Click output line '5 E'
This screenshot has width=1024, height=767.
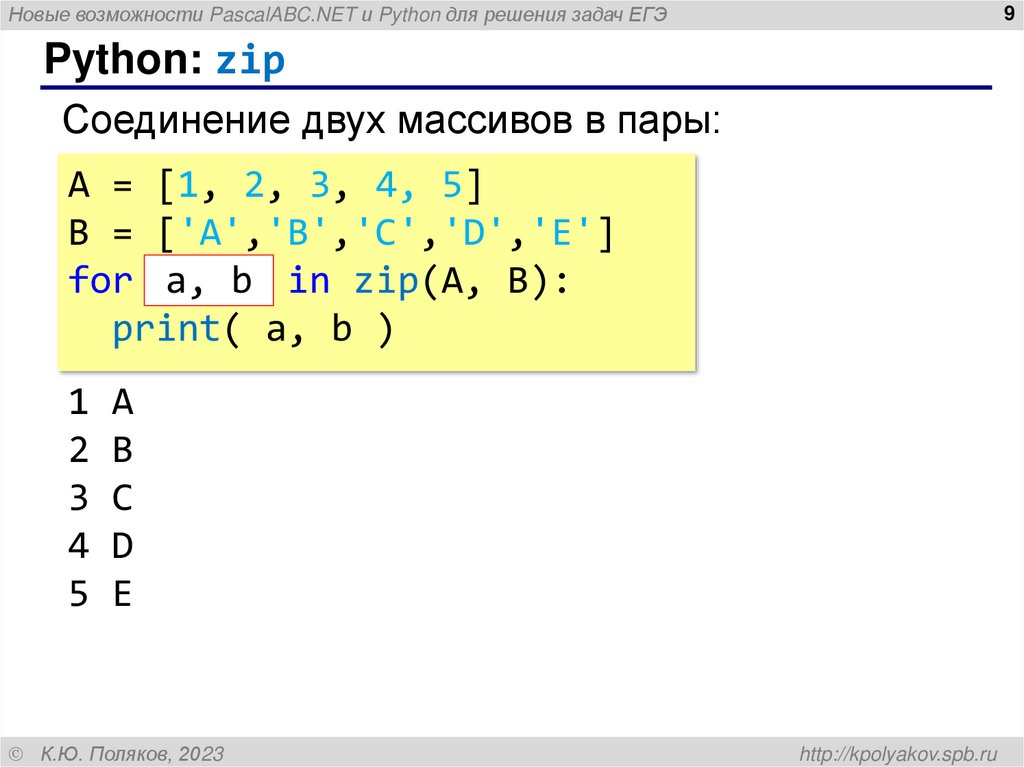100,594
